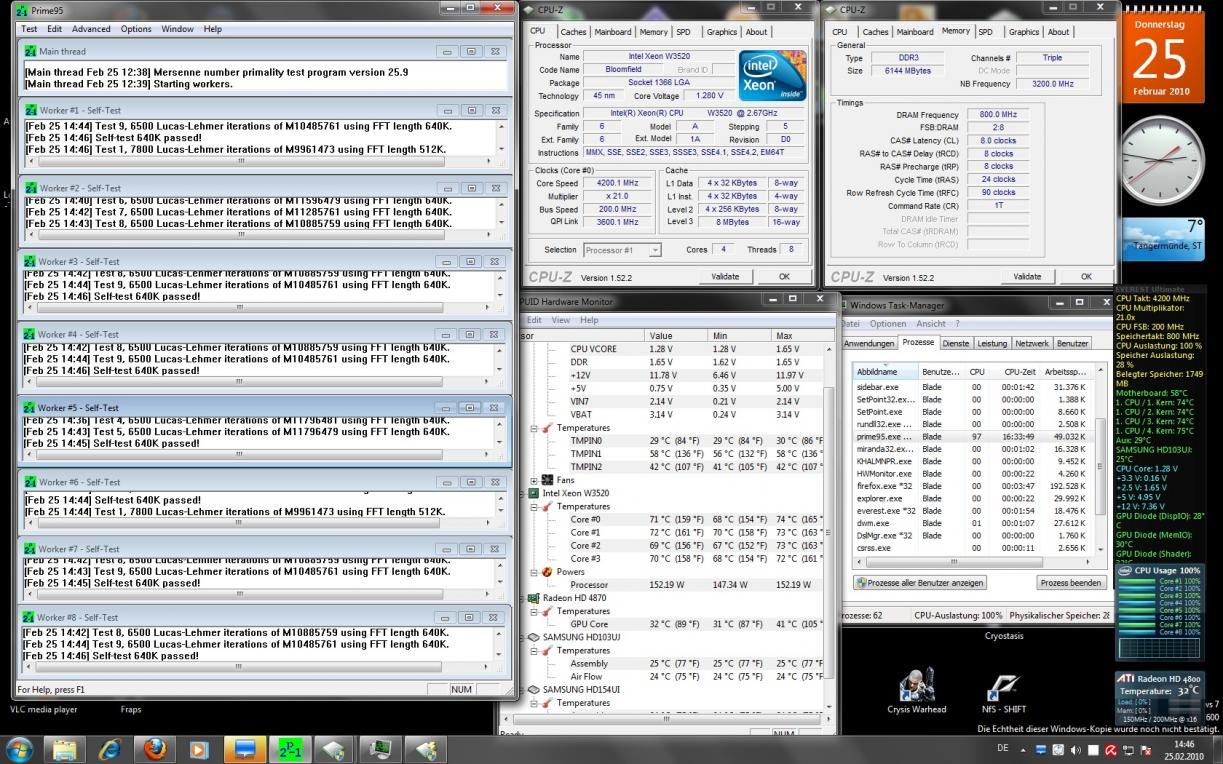Click Fans icon in HWMonitor tree
Viewport: 1223px width, 764px height.
point(546,480)
